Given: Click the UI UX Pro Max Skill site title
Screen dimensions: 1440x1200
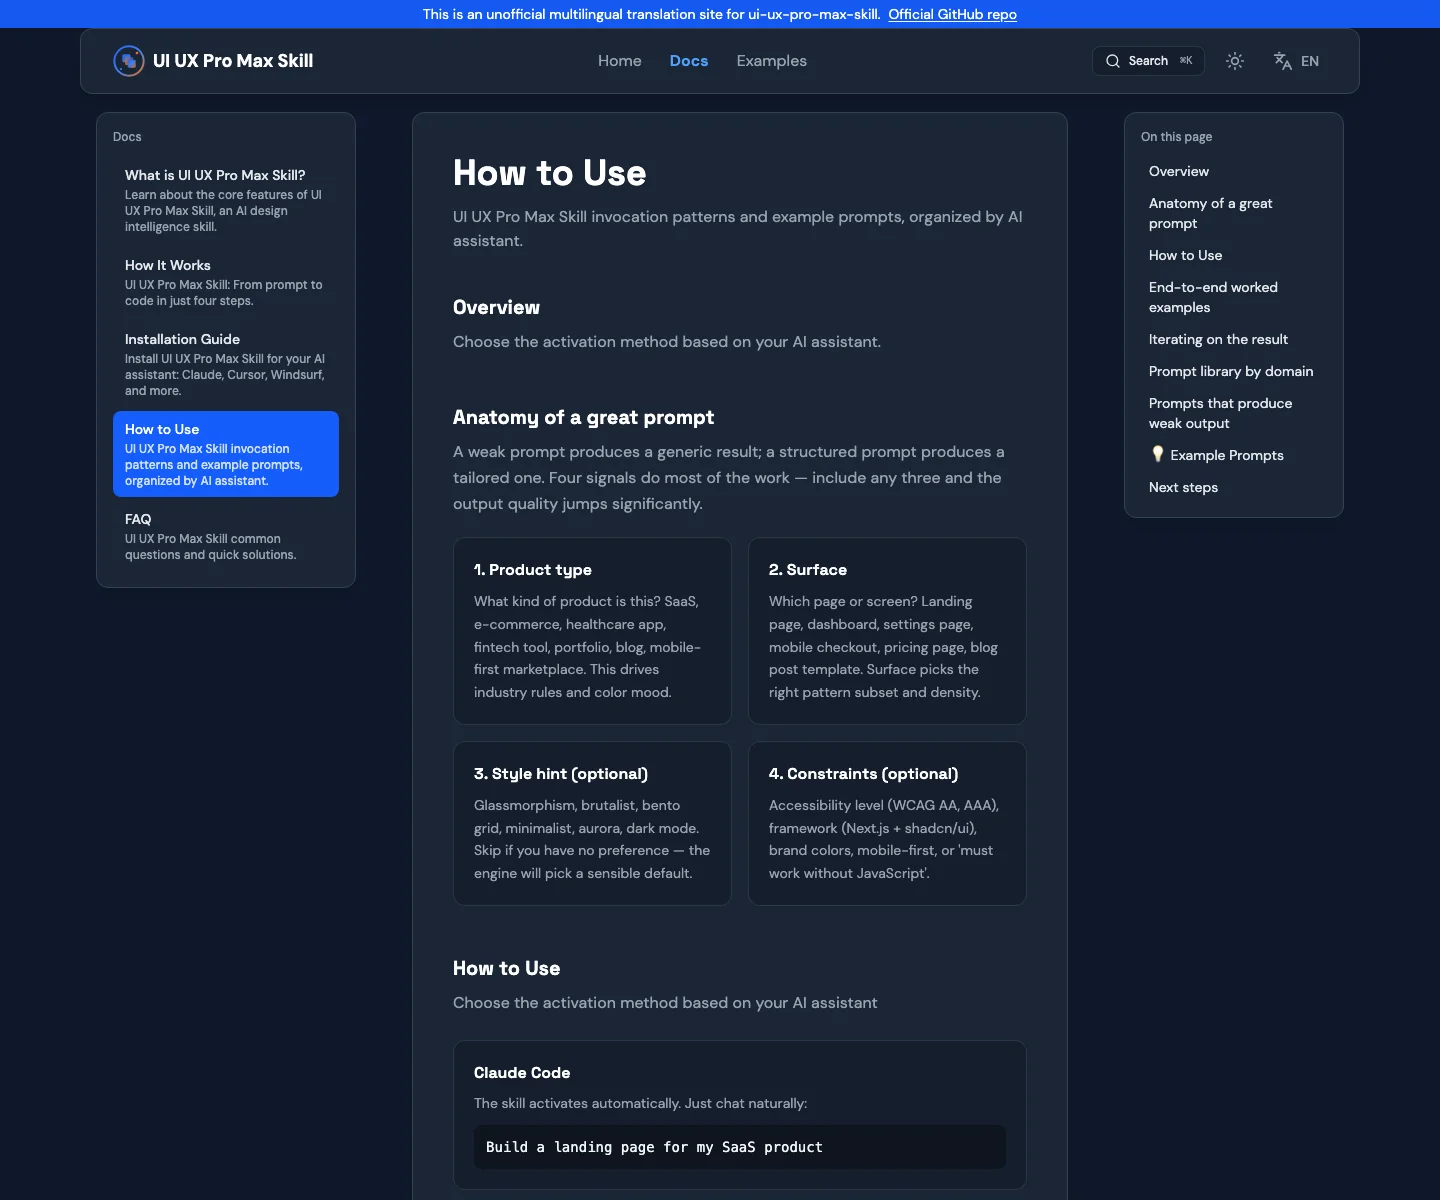Looking at the screenshot, I should click(233, 61).
